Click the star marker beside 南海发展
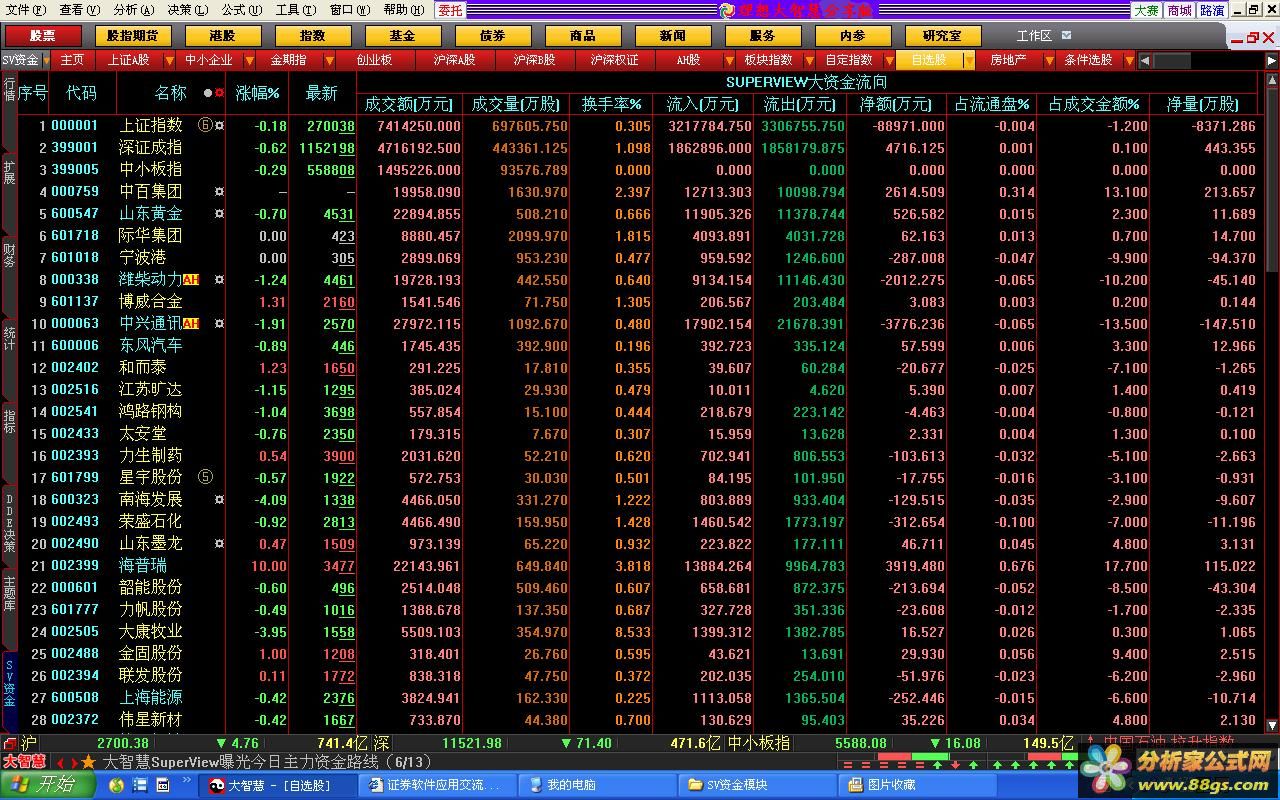 (220, 500)
